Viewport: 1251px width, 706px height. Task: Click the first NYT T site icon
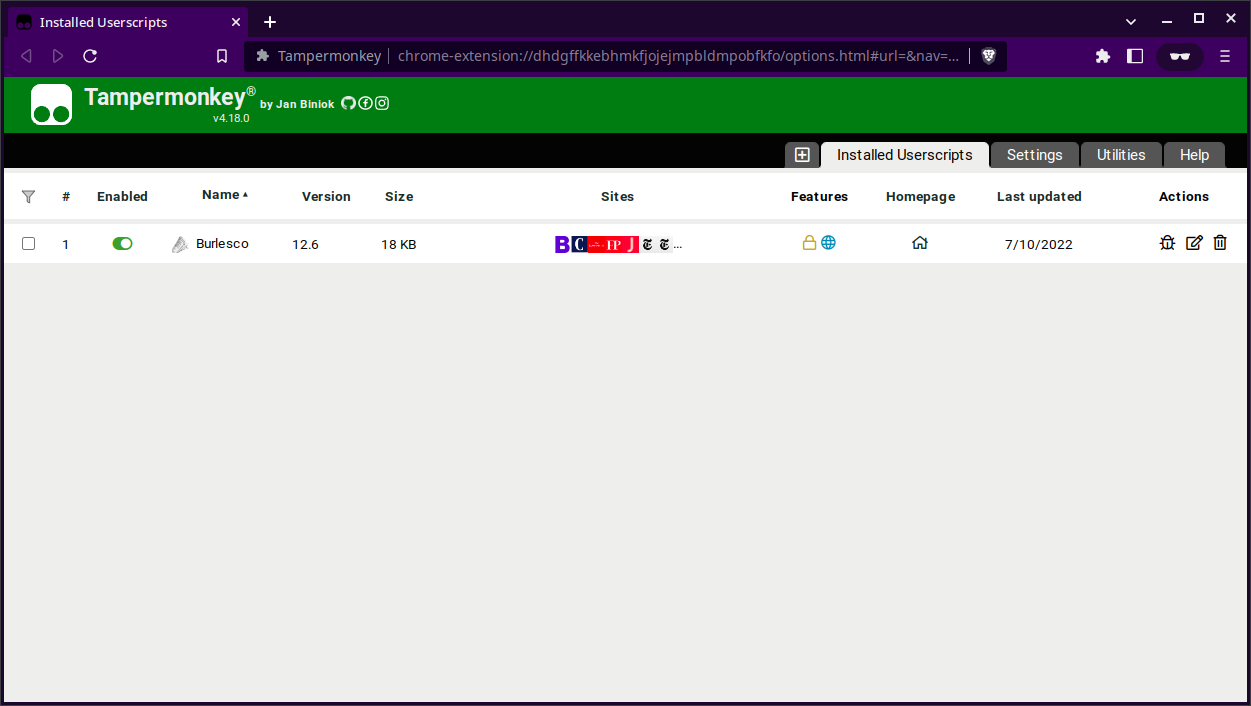[x=647, y=244]
